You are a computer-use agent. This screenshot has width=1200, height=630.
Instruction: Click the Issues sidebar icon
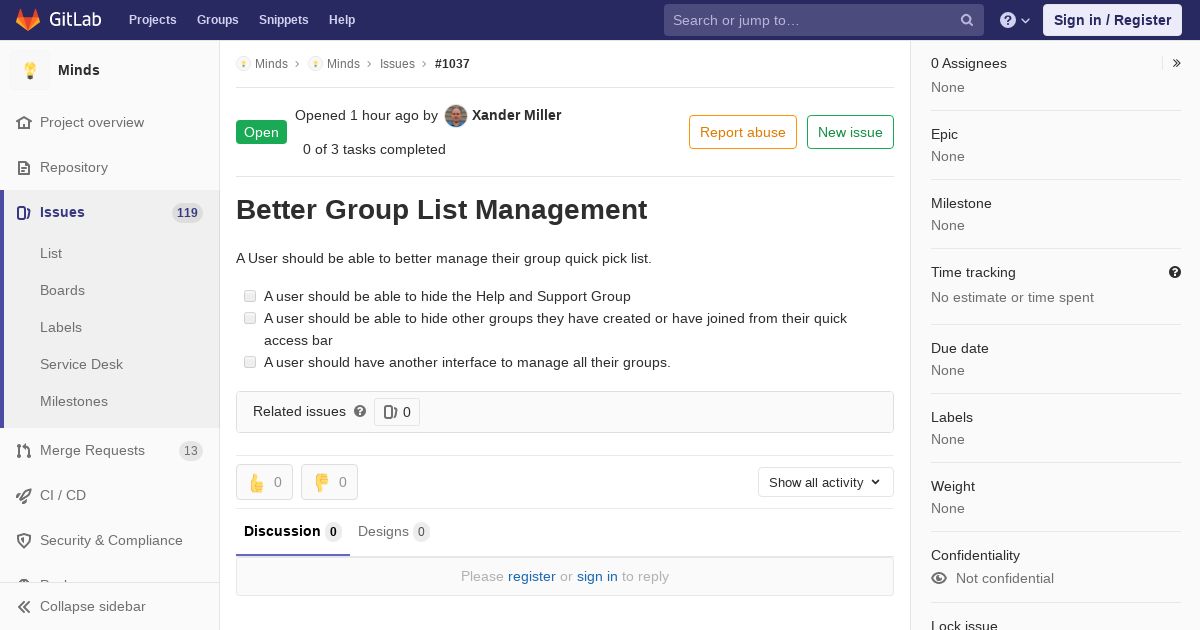click(x=24, y=212)
